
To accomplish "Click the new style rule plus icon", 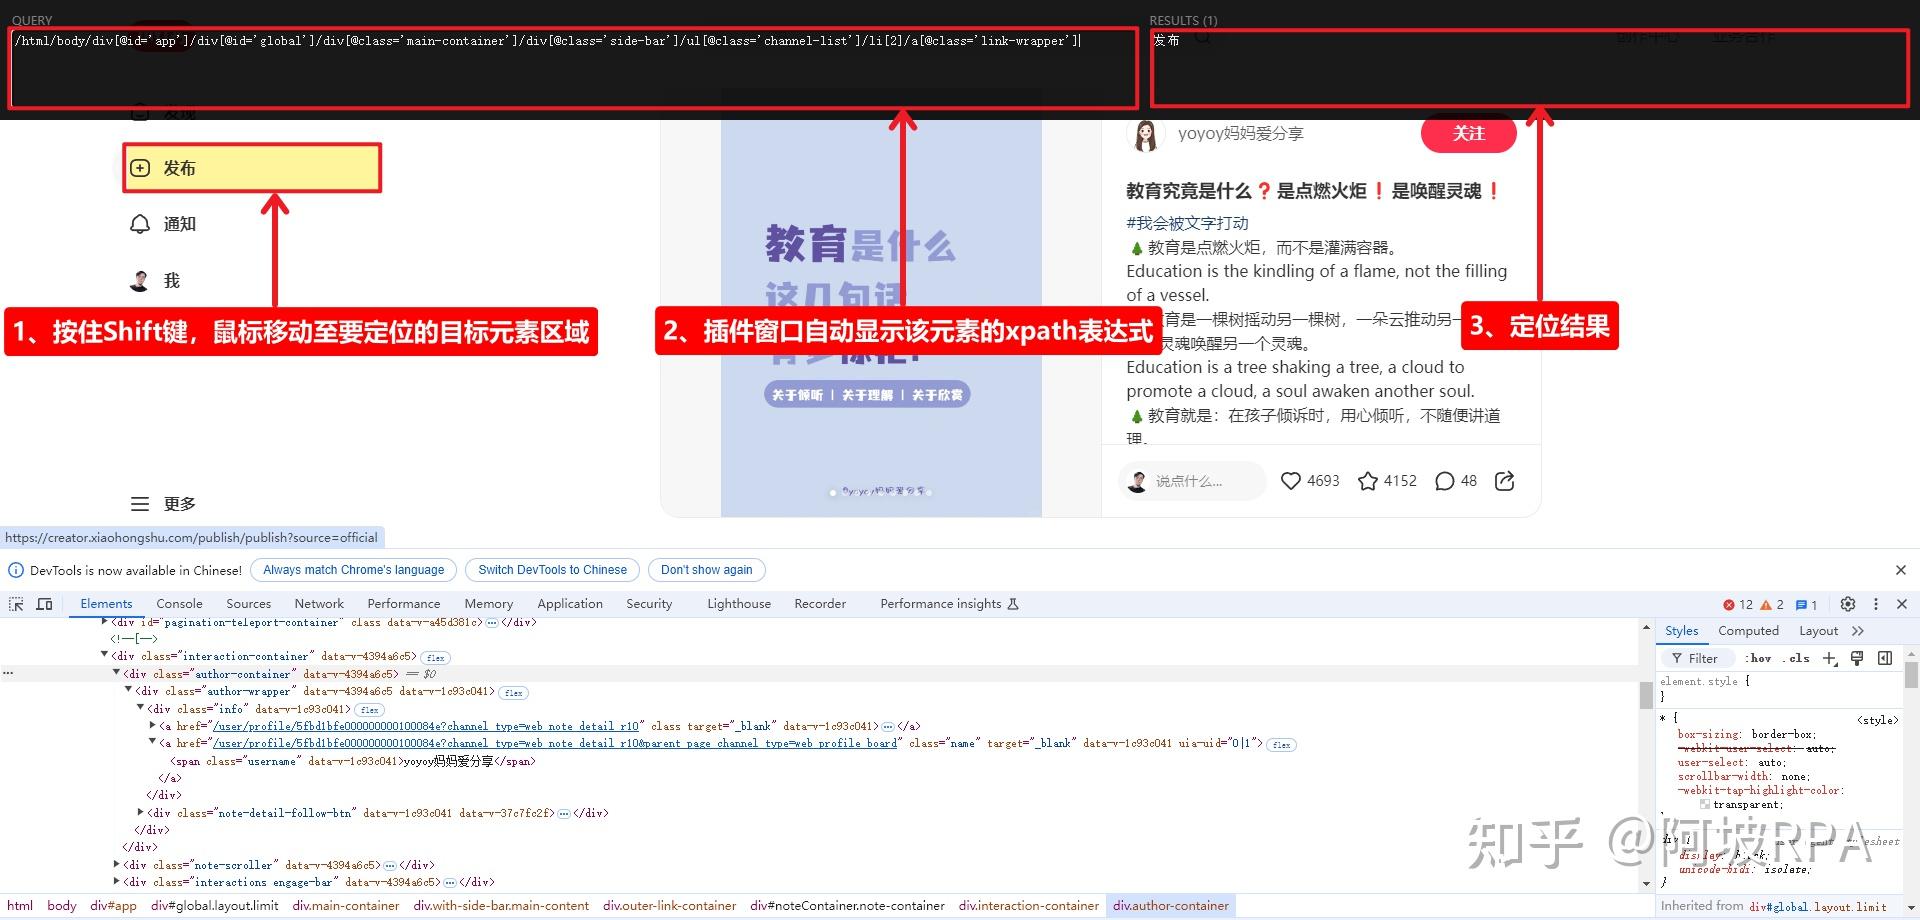I will [x=1830, y=659].
